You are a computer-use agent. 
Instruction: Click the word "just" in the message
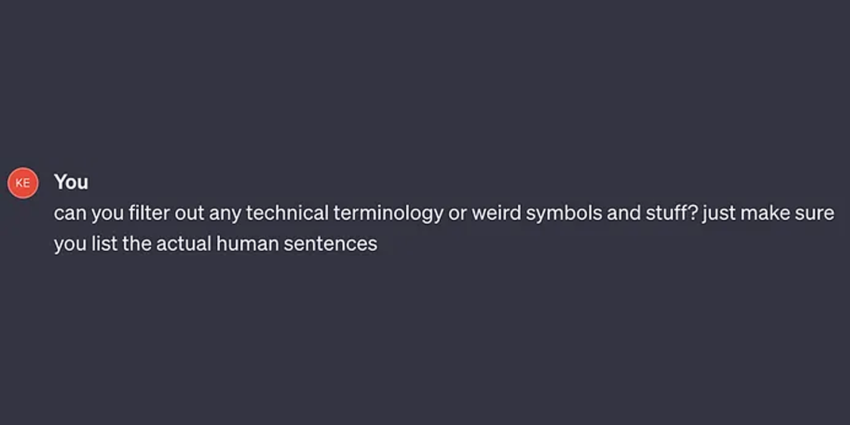[719, 214]
